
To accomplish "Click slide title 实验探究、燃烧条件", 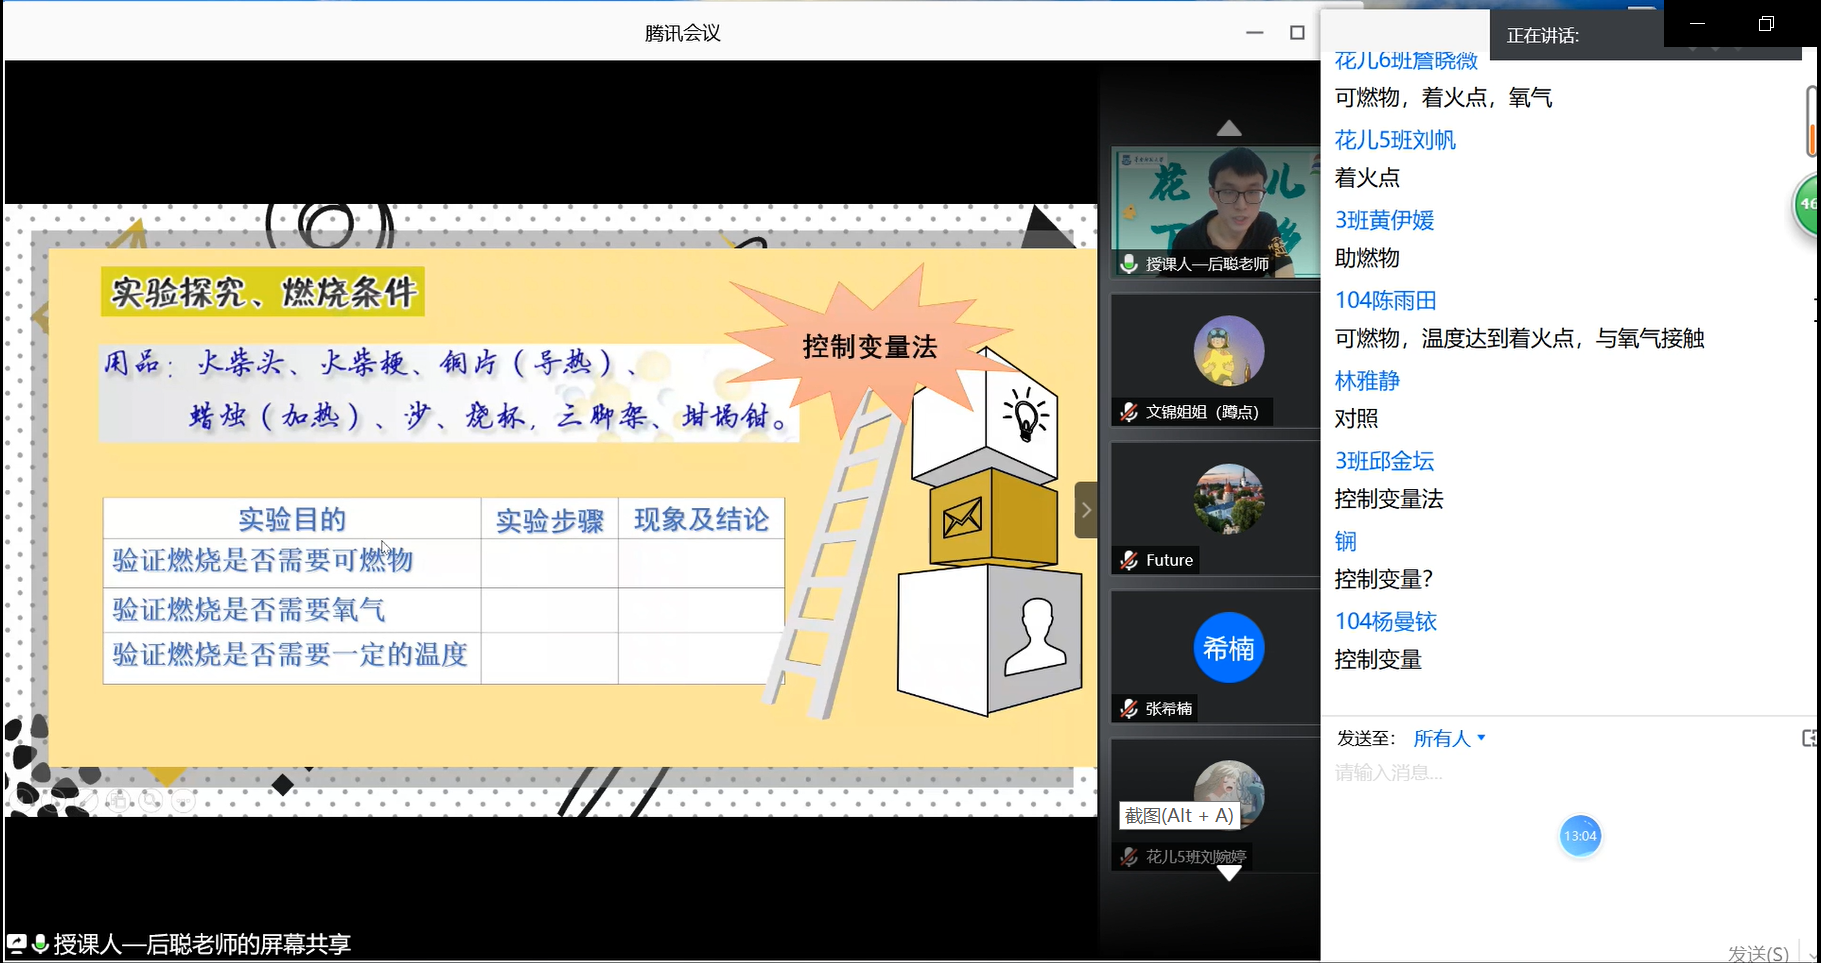I will (x=263, y=292).
